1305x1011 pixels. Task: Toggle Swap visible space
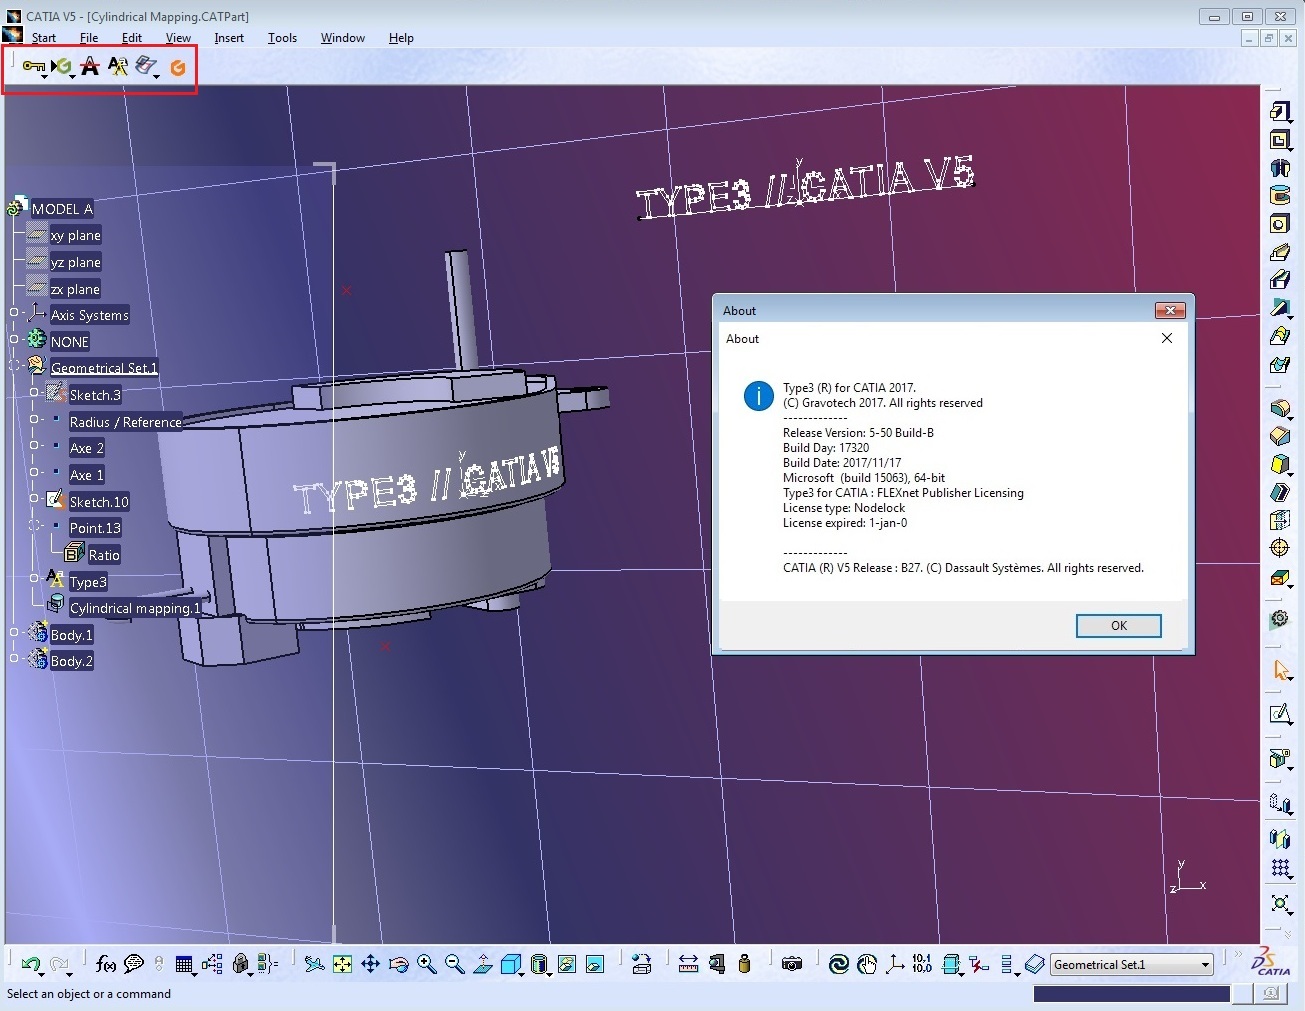595,964
